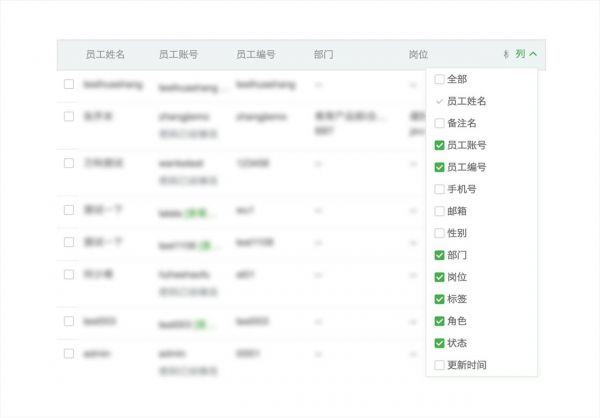Hide the 标签 column via its checkbox

(440, 299)
